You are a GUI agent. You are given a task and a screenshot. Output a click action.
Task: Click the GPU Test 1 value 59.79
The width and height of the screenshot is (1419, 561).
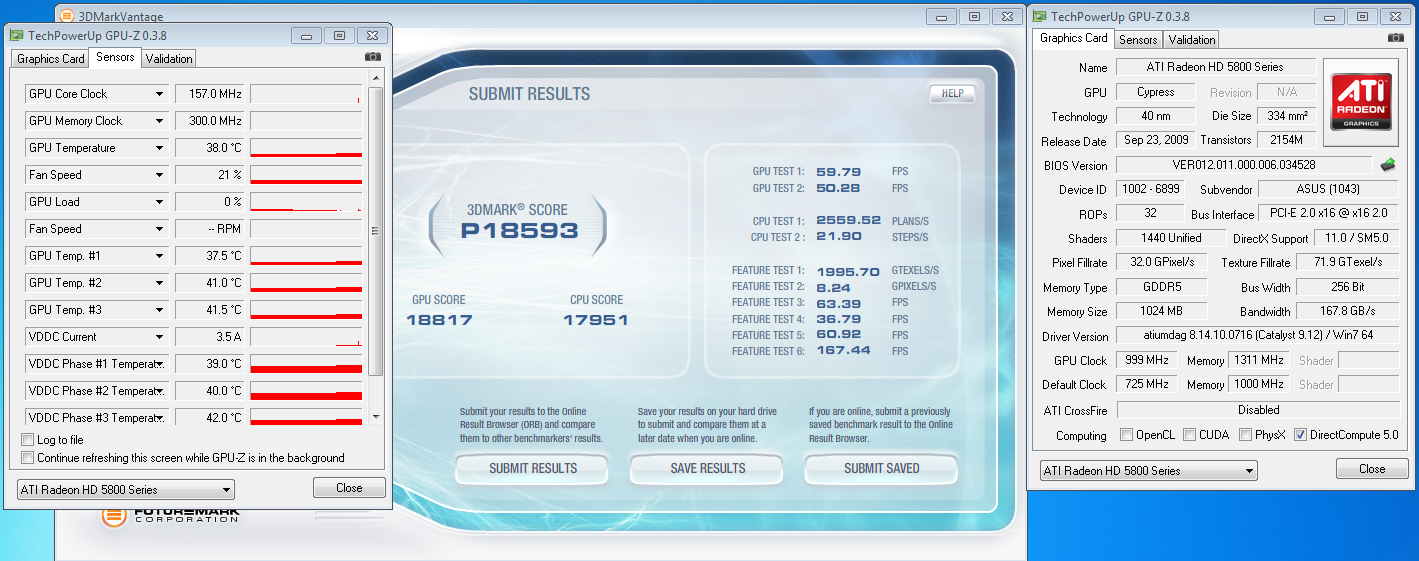coord(838,172)
